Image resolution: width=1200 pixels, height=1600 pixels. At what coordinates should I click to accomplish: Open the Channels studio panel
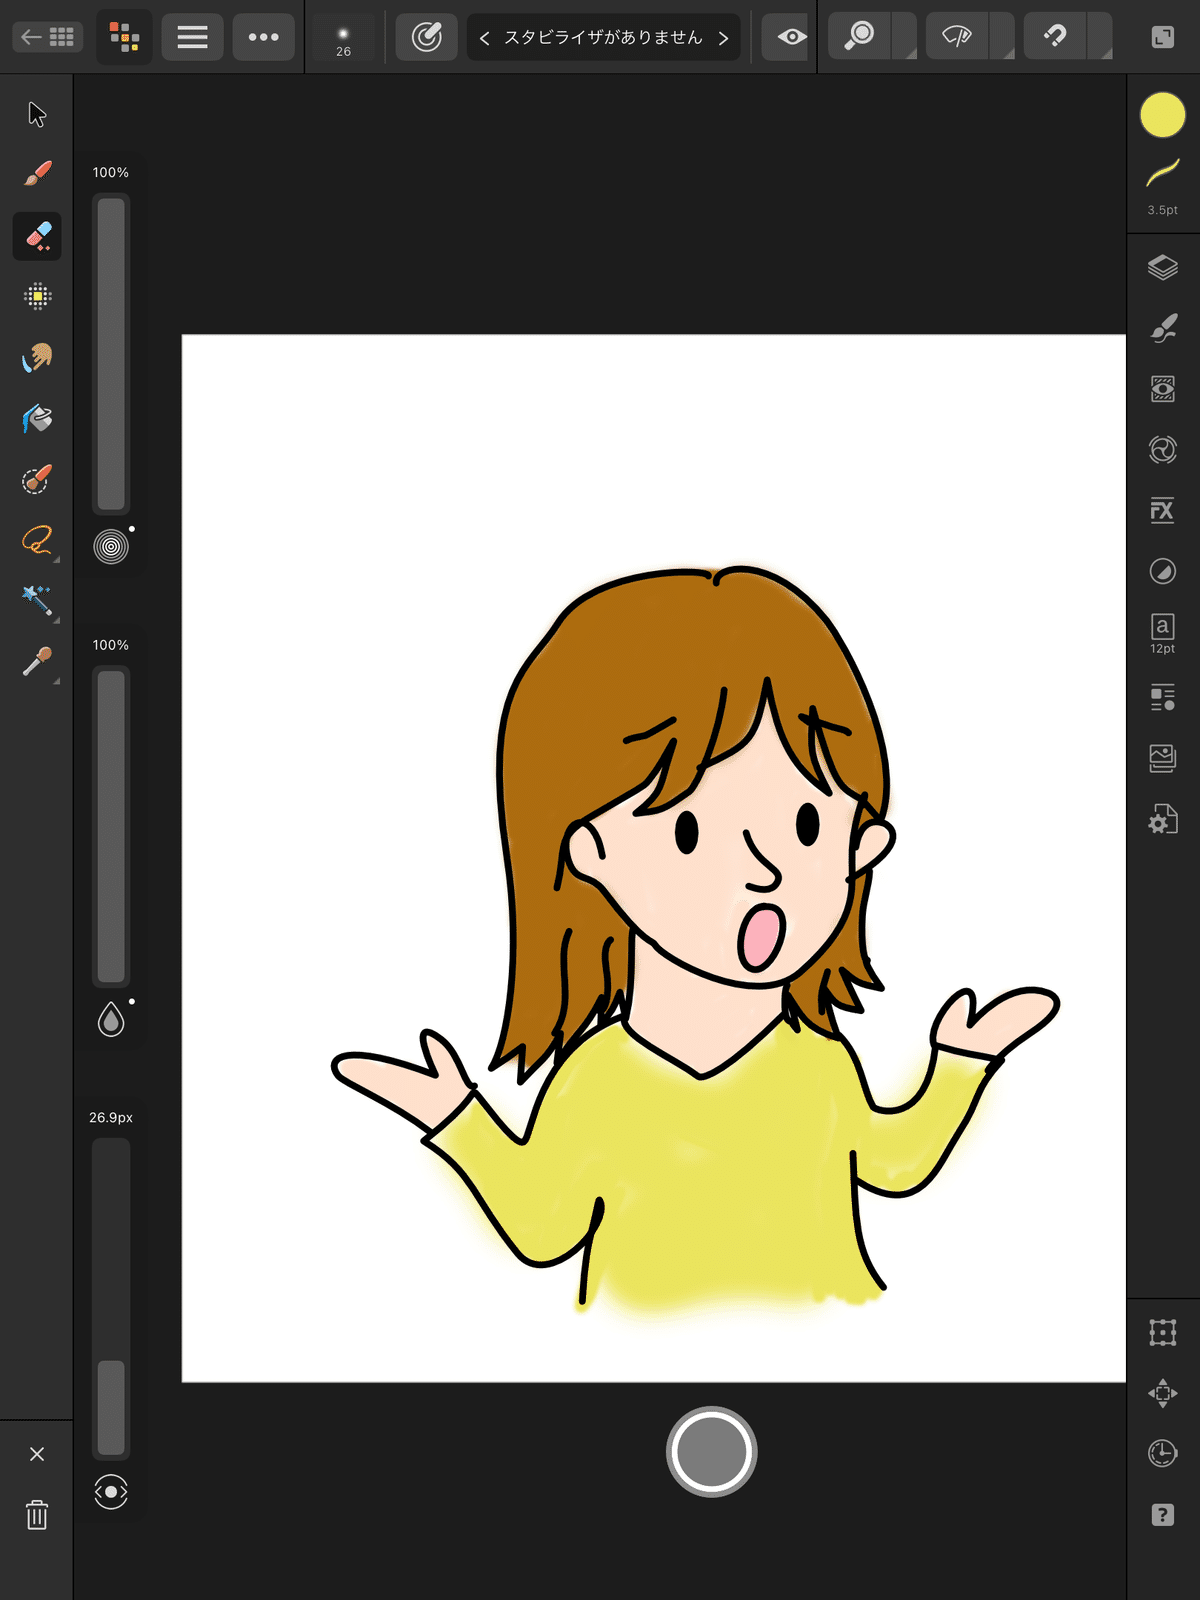point(1162,449)
